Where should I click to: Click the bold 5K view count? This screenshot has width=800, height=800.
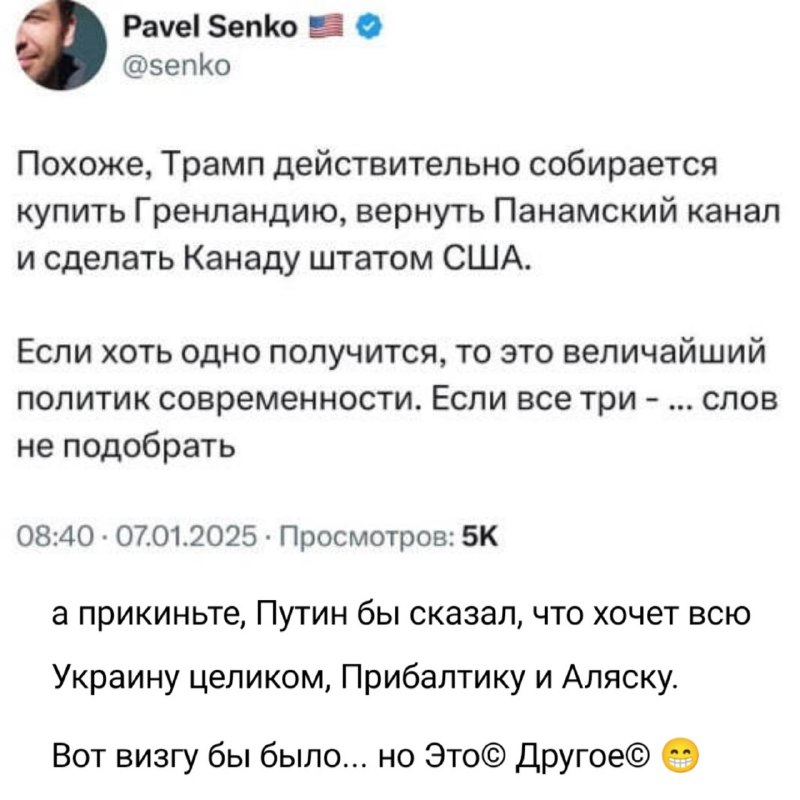480,537
